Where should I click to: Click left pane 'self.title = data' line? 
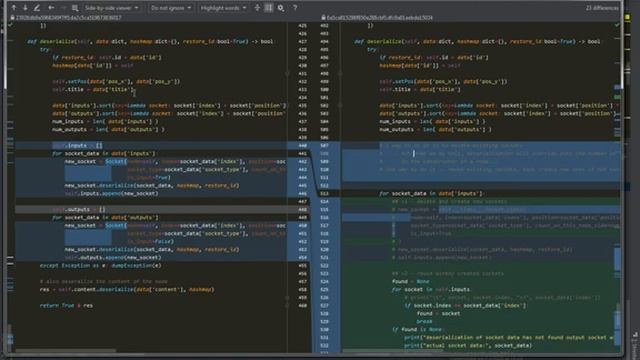[93, 89]
